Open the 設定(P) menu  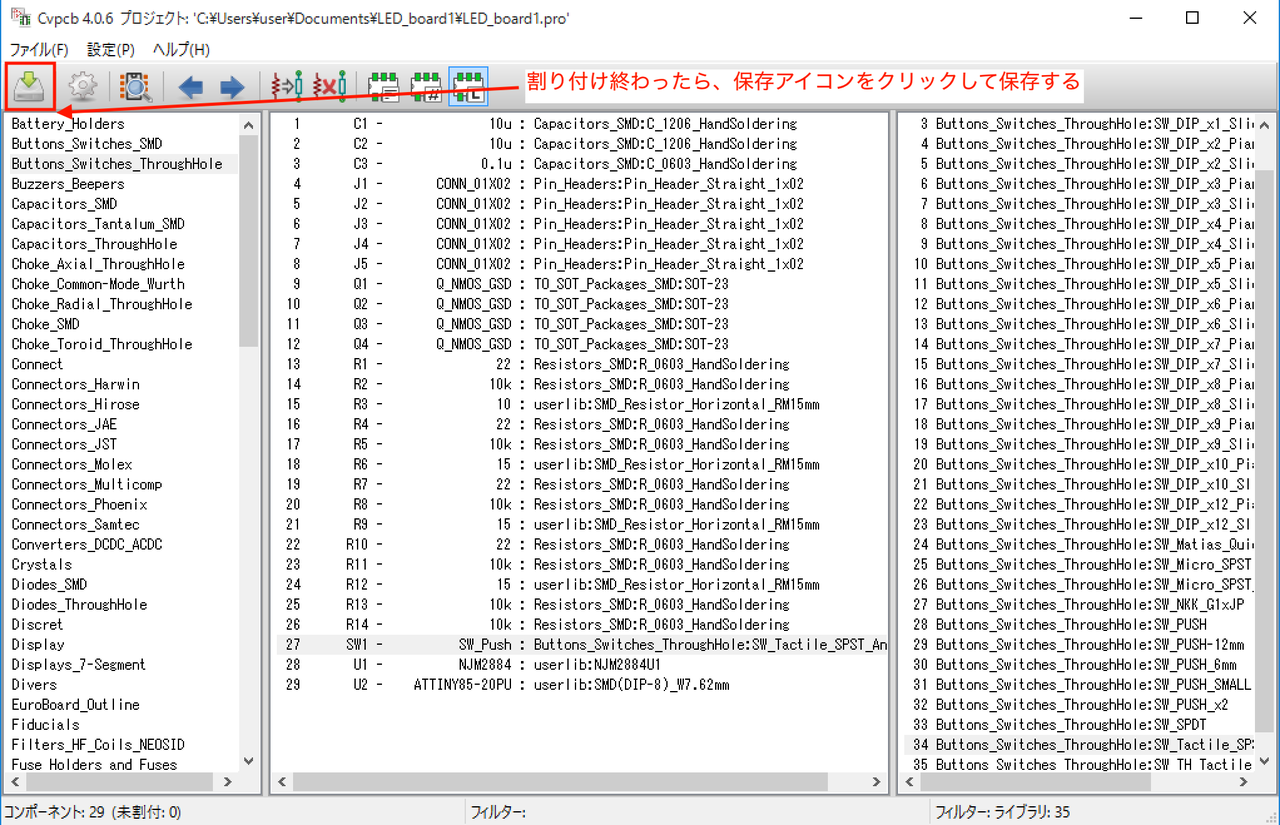click(x=110, y=49)
